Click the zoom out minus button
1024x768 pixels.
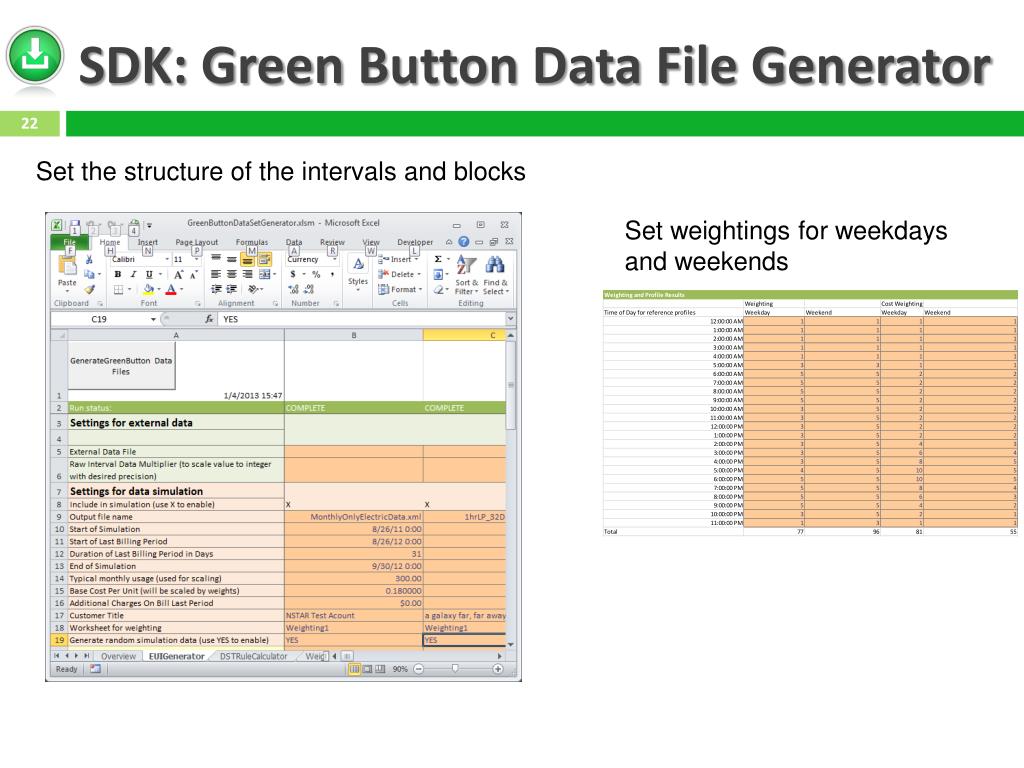point(419,669)
